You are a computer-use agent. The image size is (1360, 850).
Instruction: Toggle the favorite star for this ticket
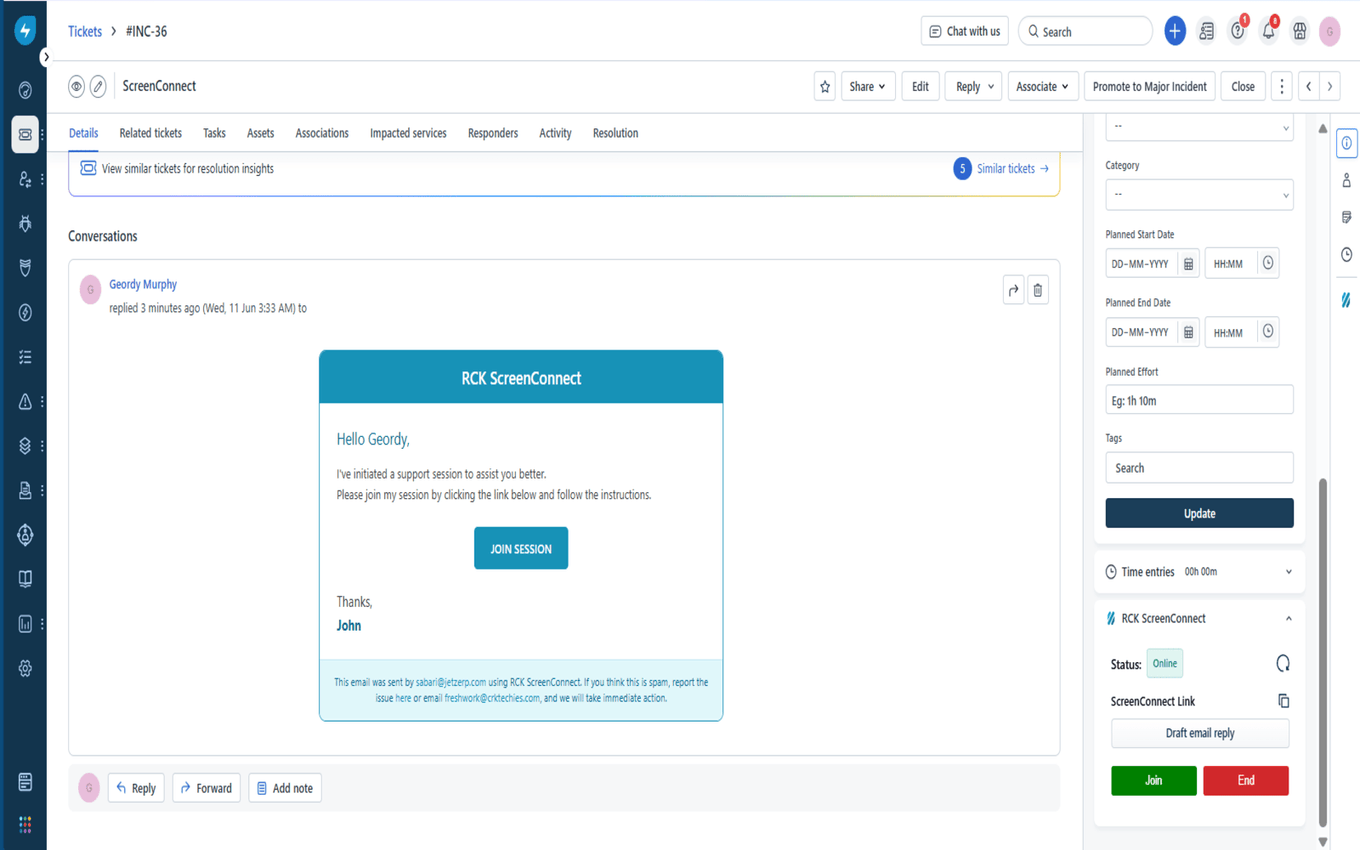(825, 86)
